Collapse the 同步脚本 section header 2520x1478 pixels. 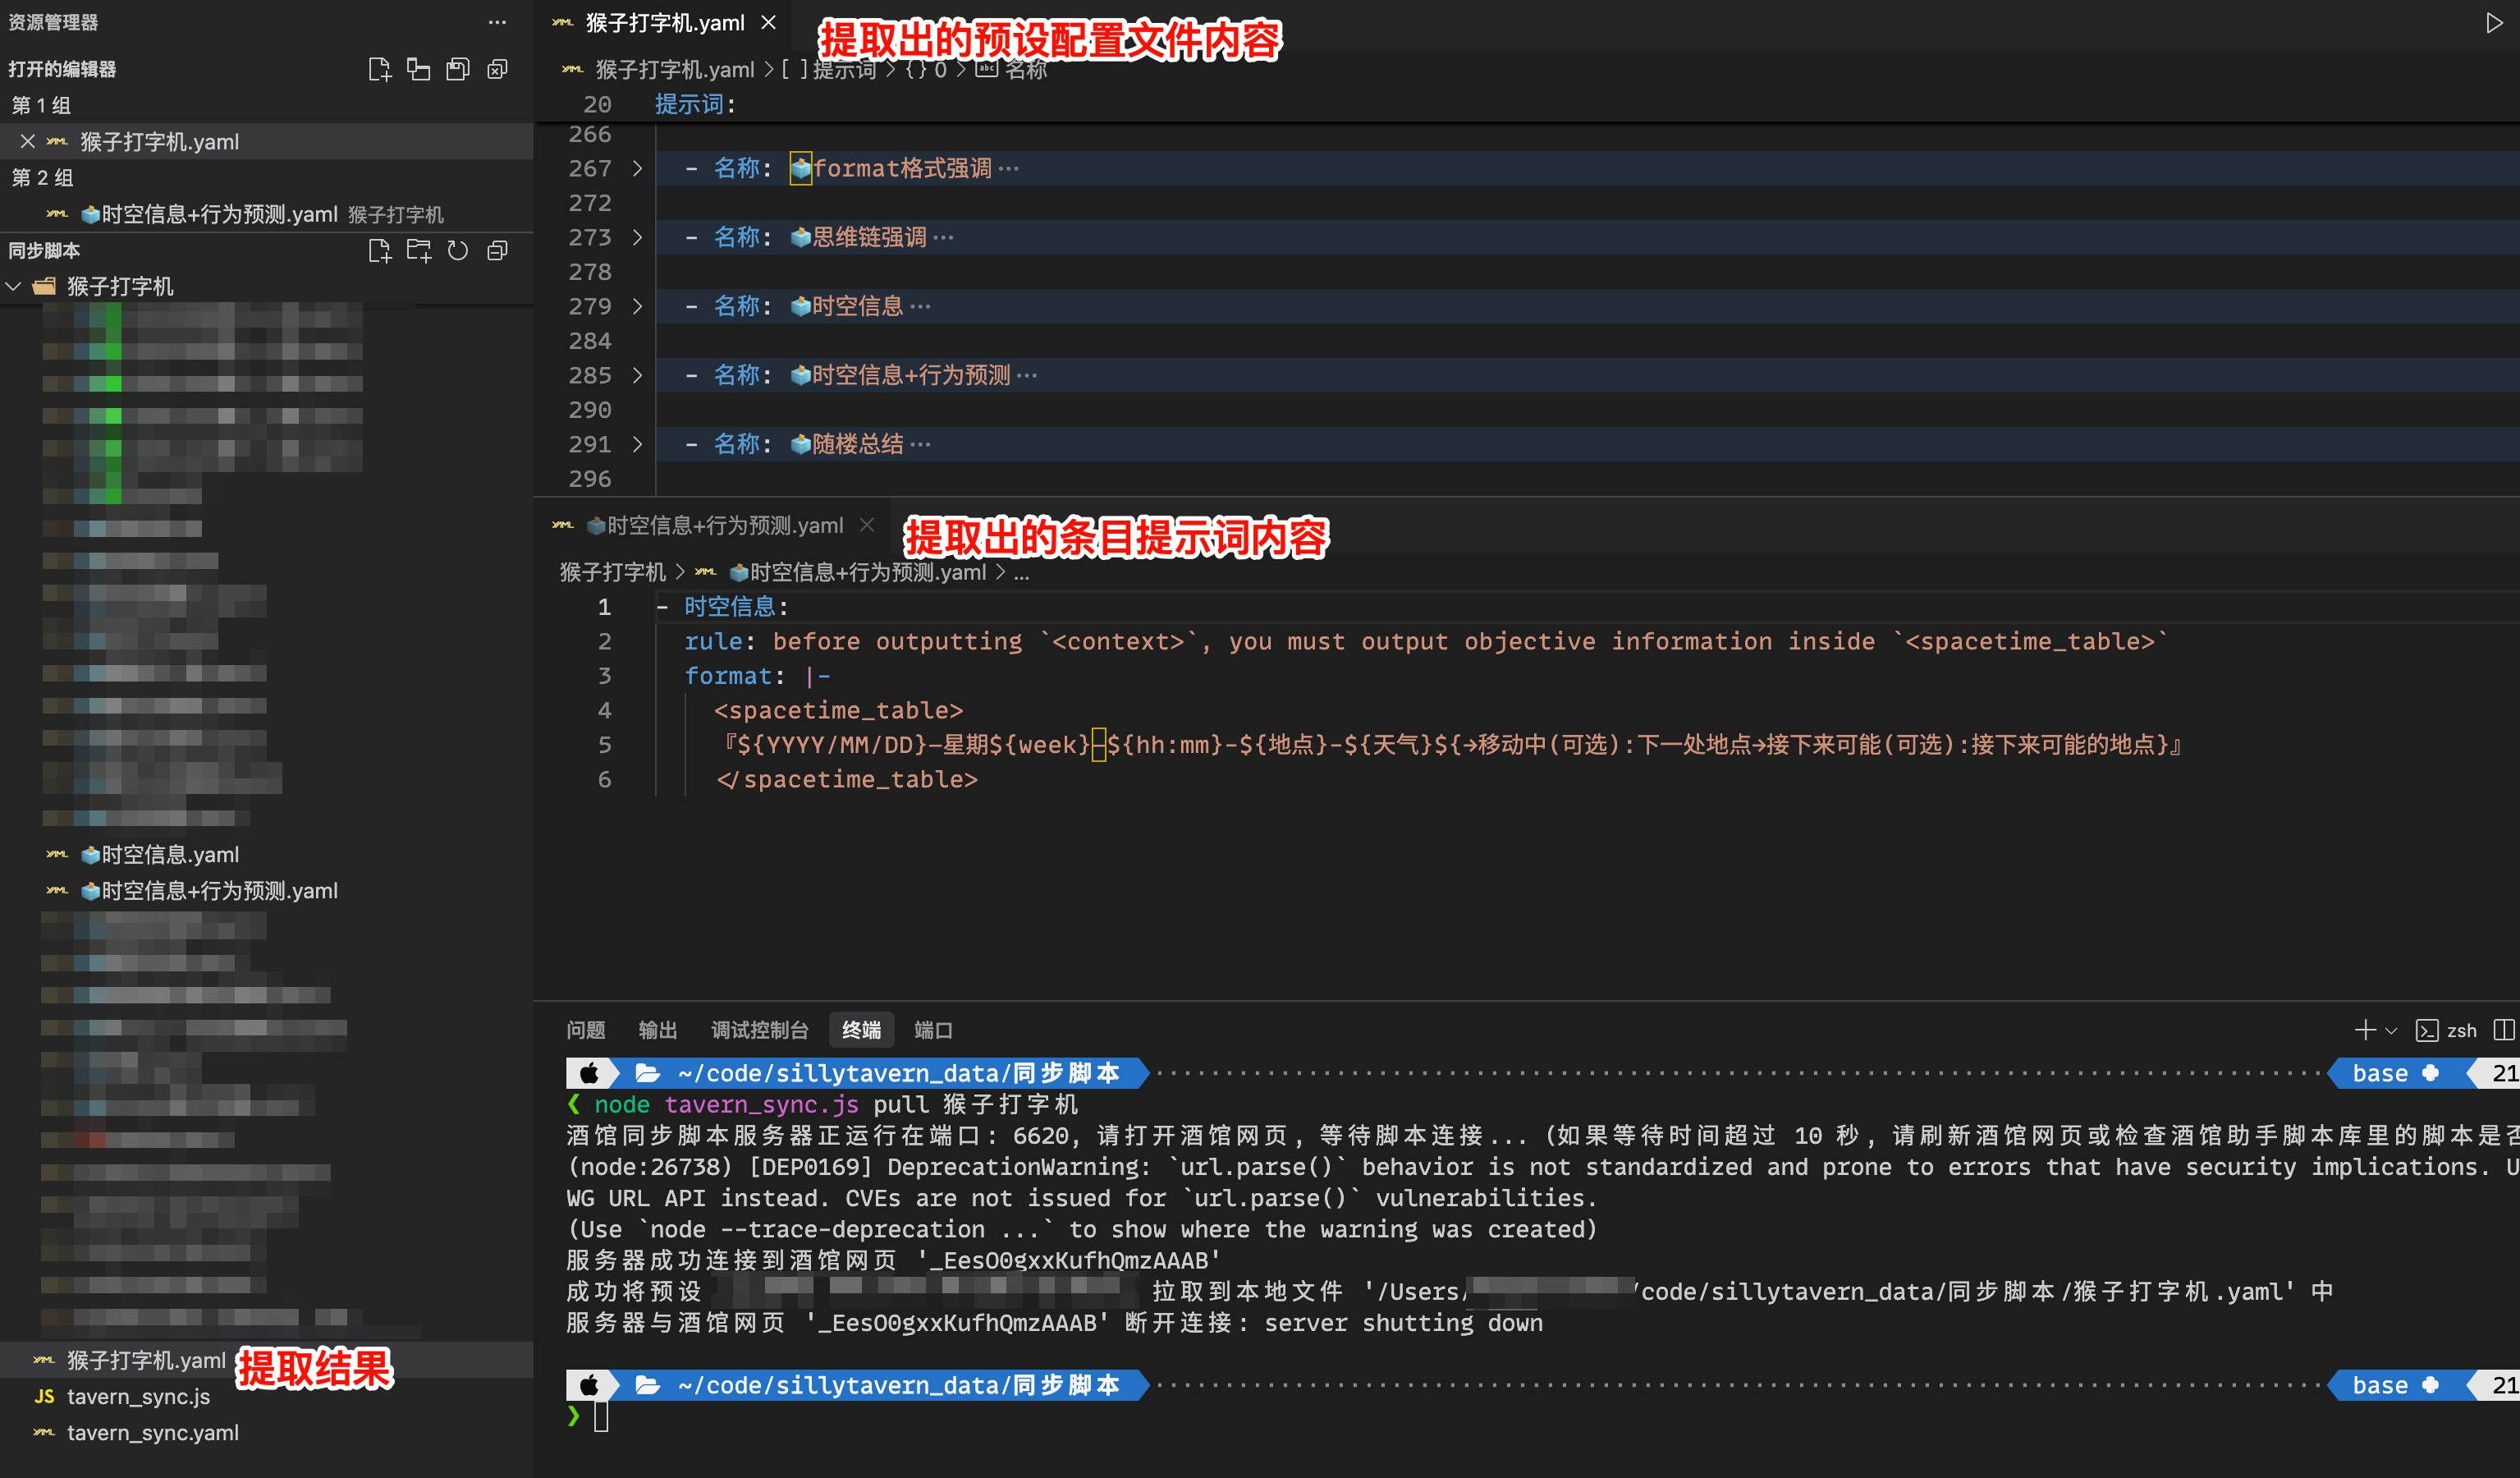click(44, 251)
